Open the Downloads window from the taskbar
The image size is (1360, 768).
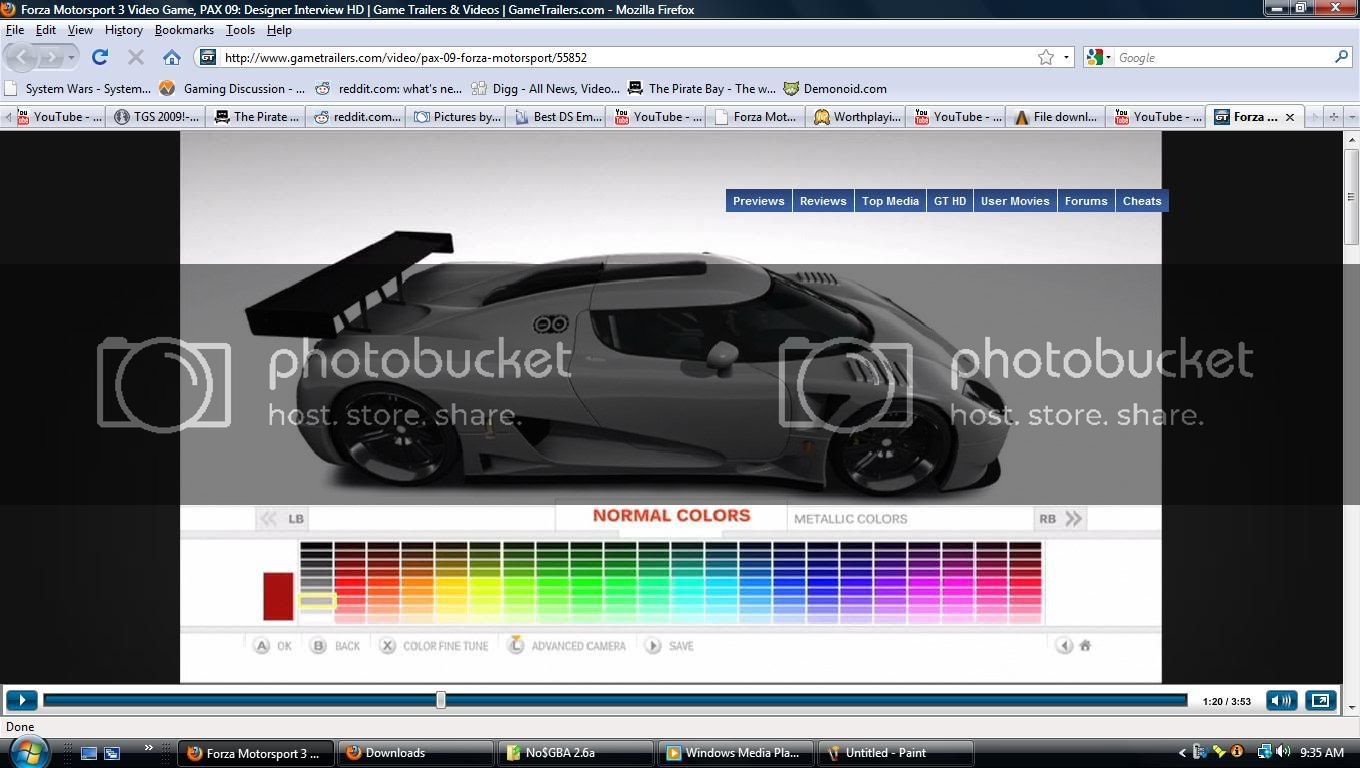click(x=416, y=753)
